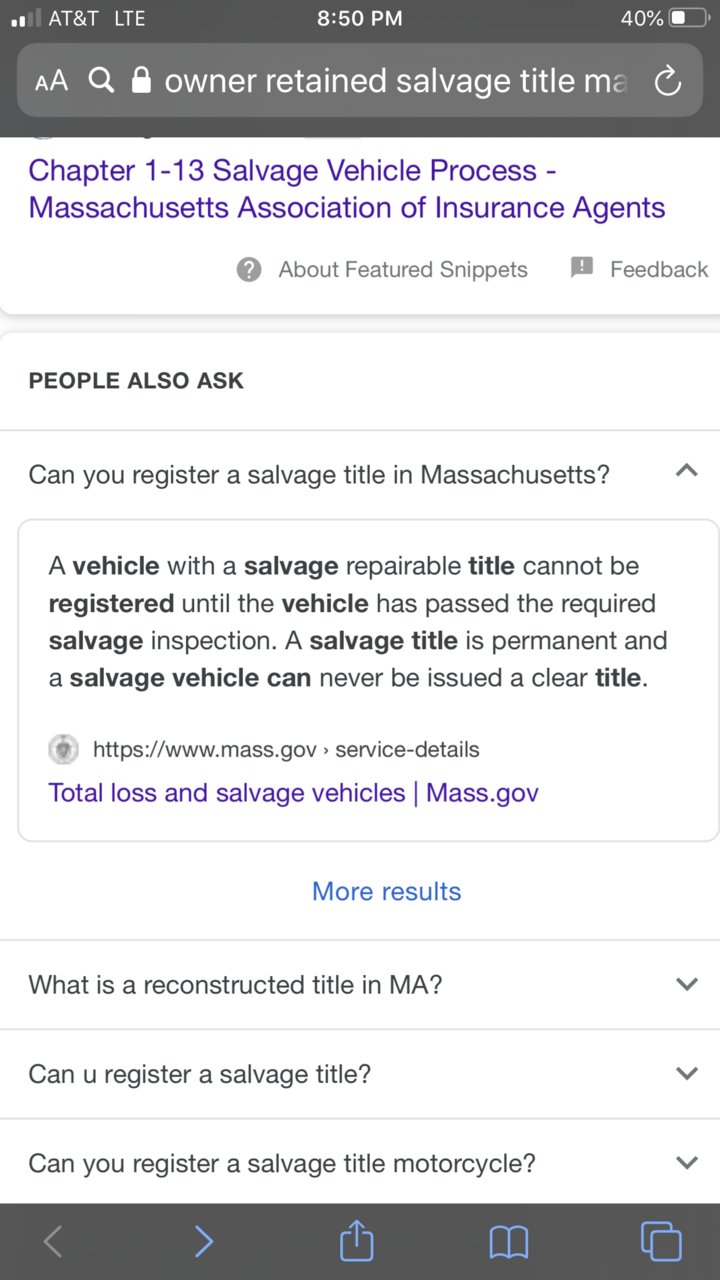Expand 'What is a reconstructed title in MA?'
This screenshot has height=1280, width=720.
[x=360, y=984]
